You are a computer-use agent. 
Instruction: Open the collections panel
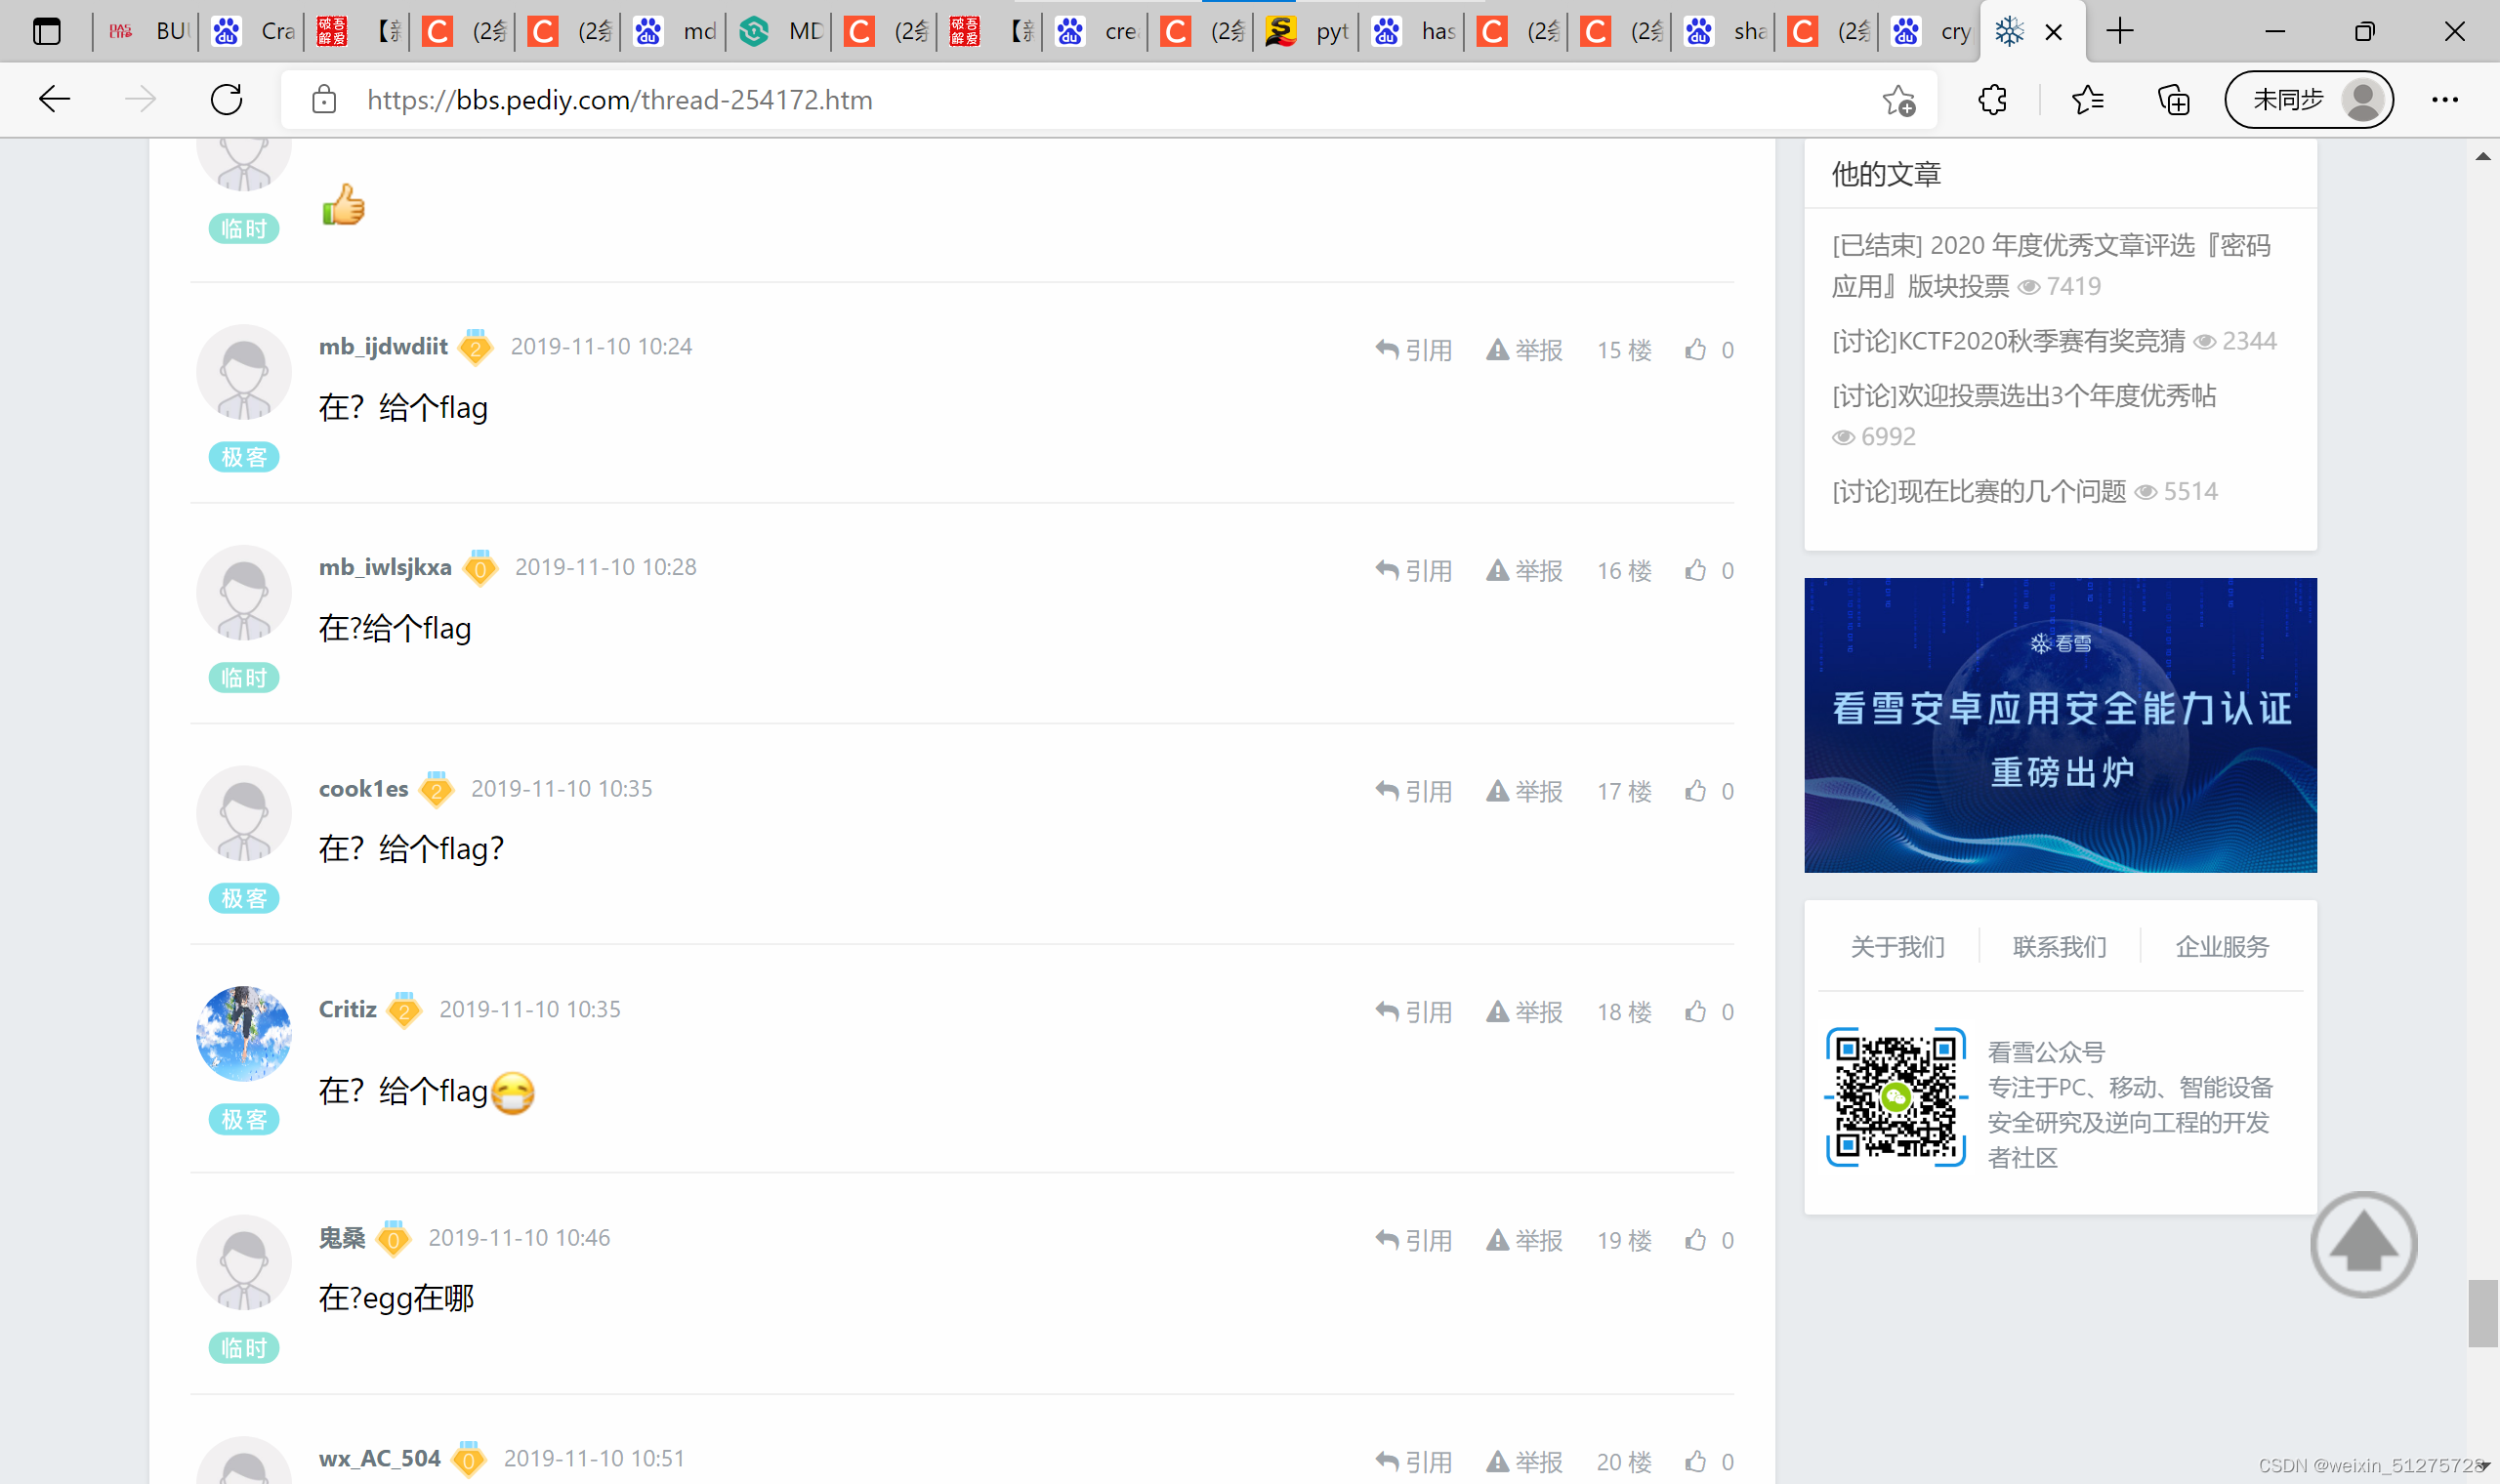[x=2174, y=99]
